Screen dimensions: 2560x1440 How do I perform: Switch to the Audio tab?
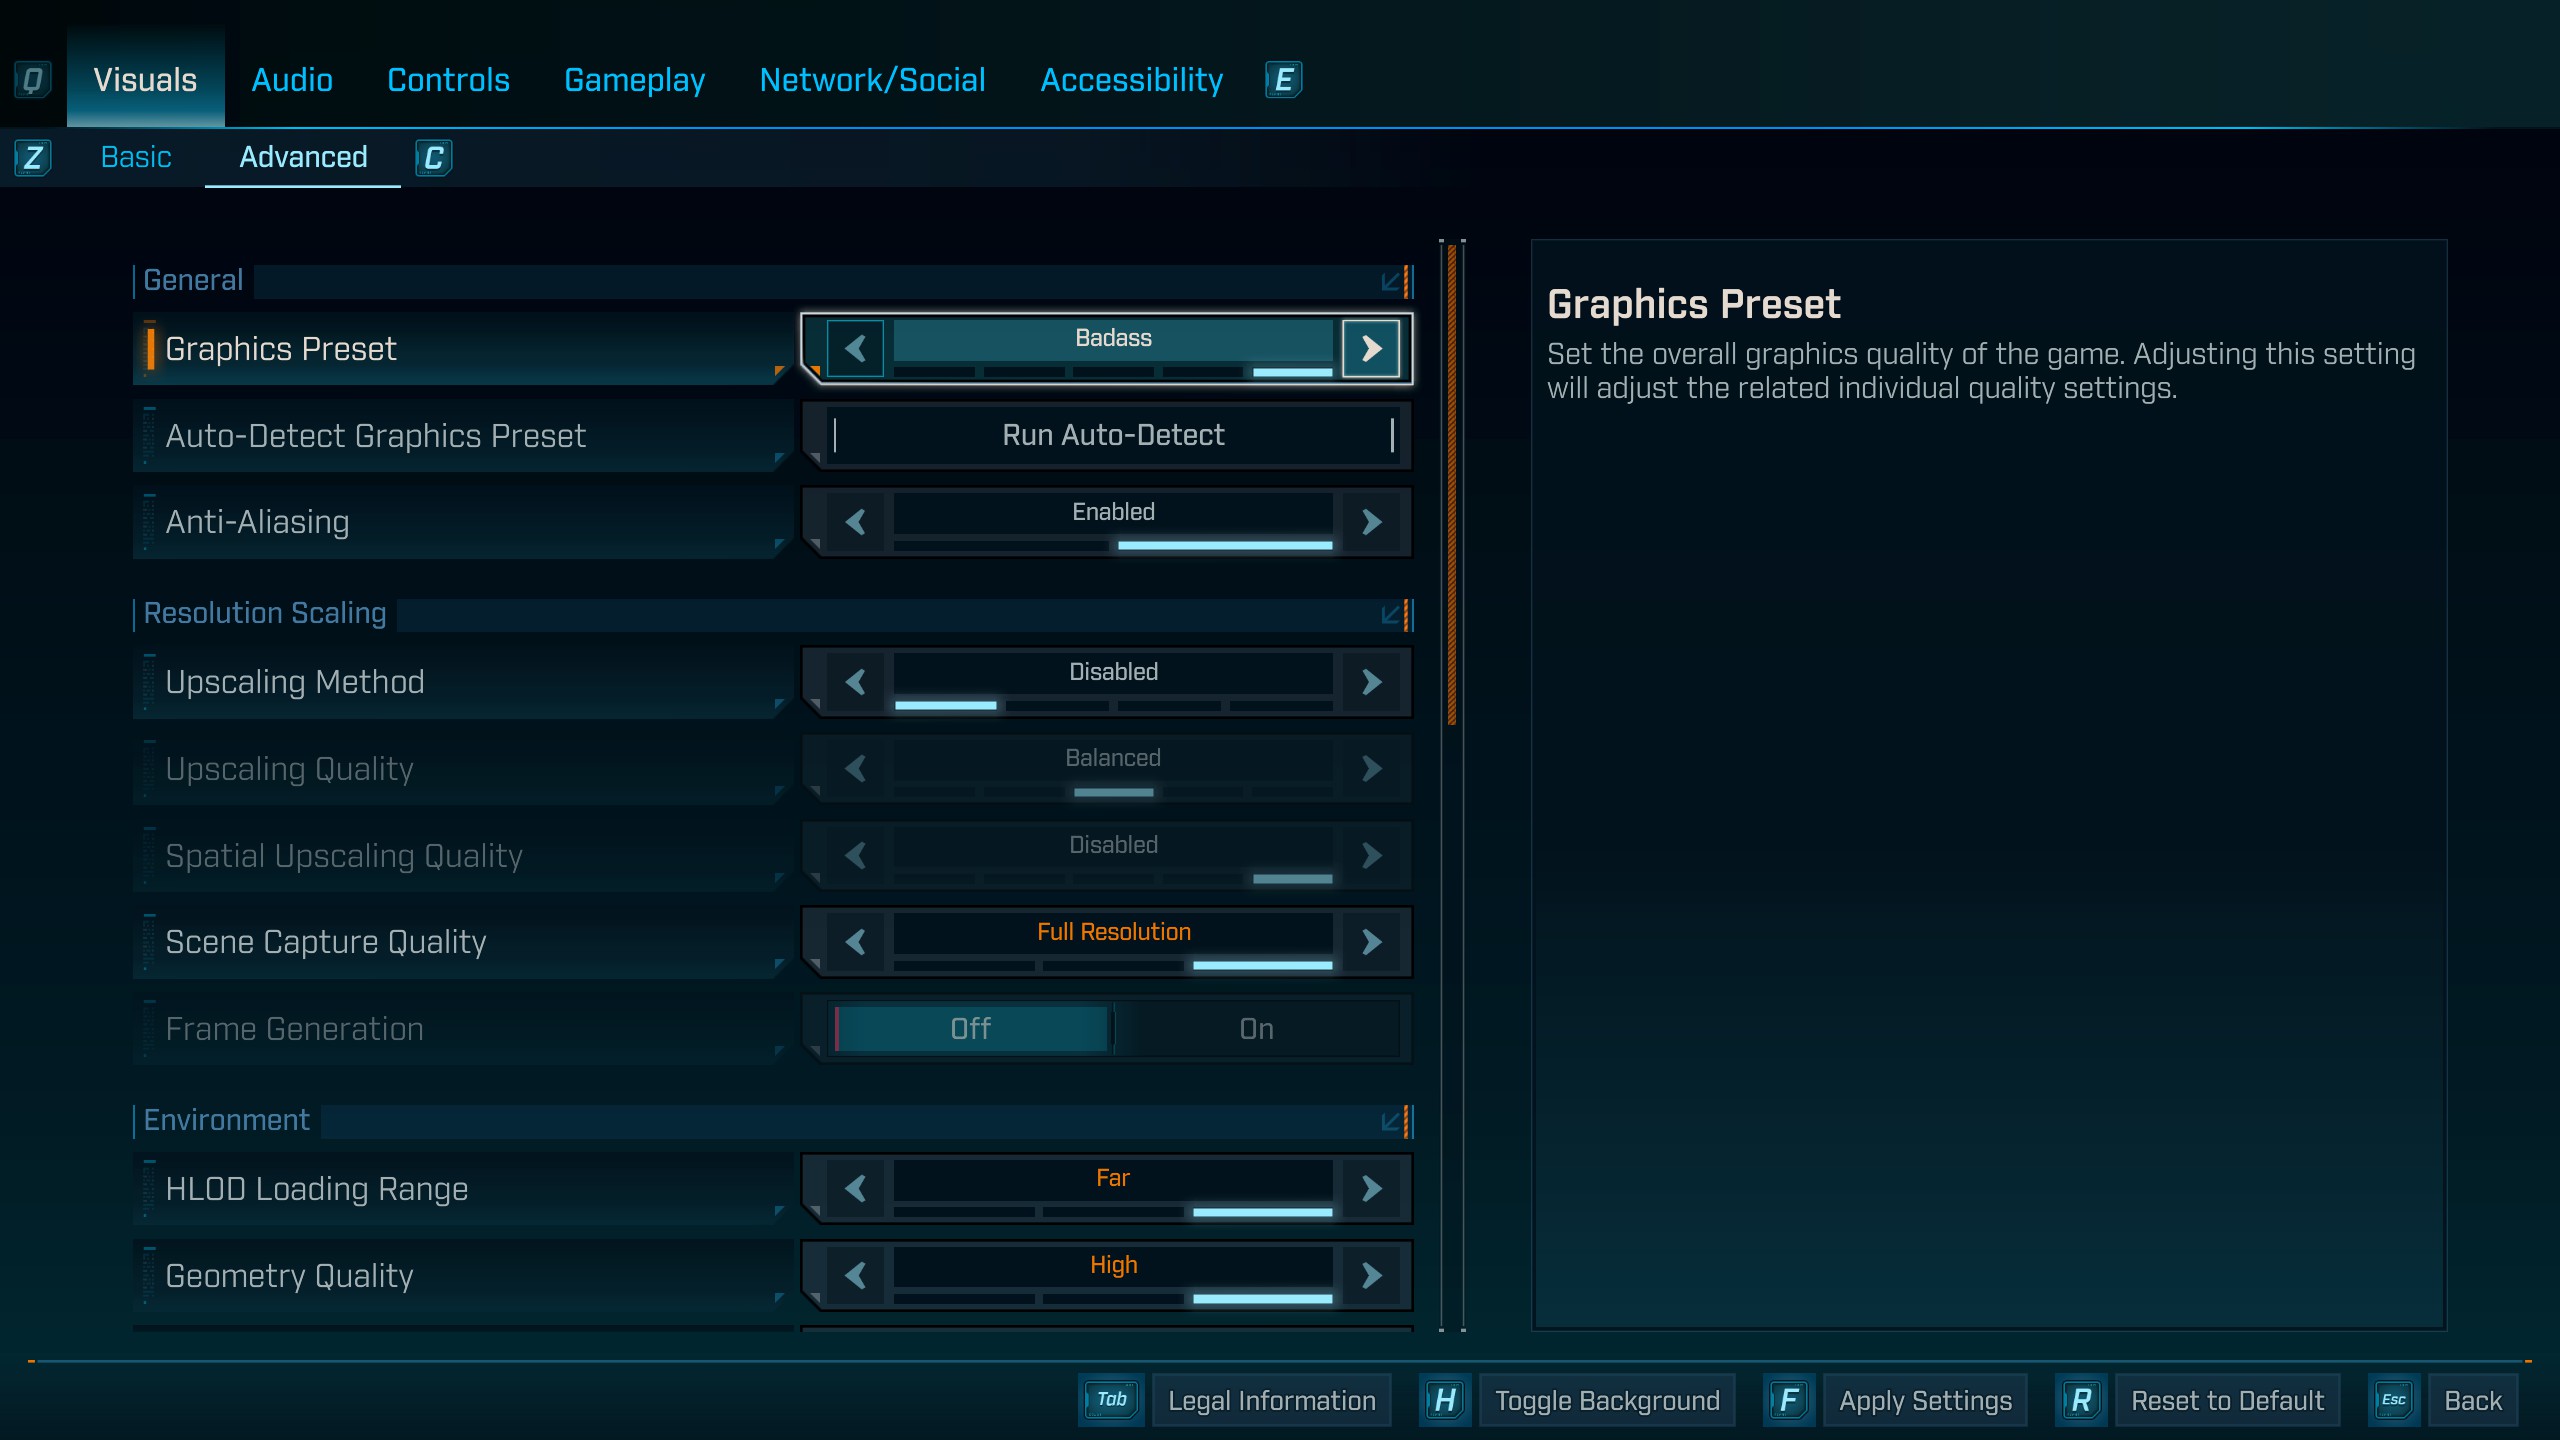point(292,80)
